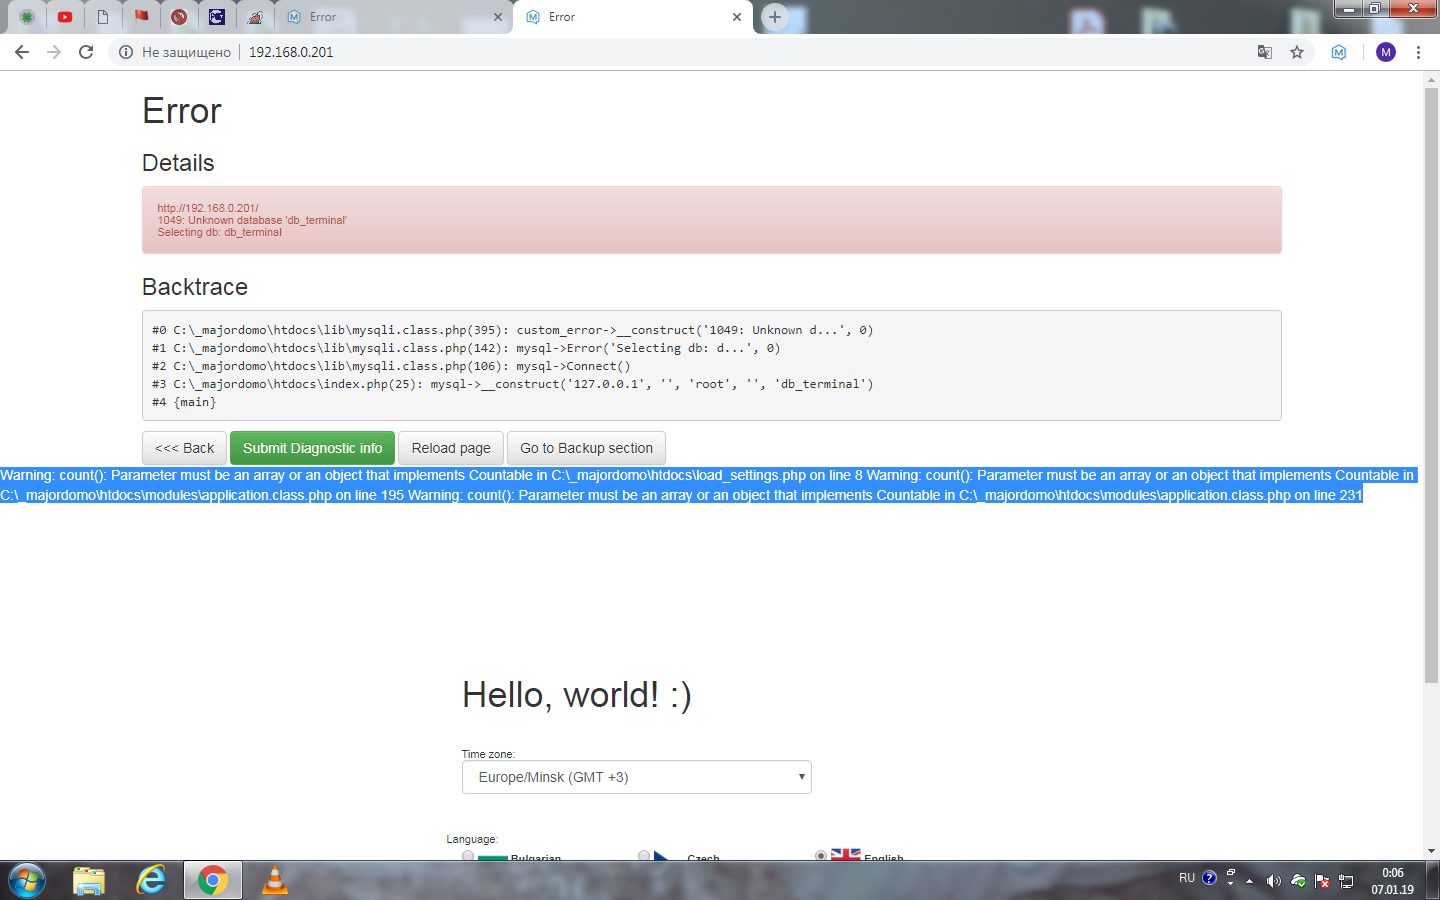Show hidden tray icons arrow
The height and width of the screenshot is (900, 1440).
pyautogui.click(x=1249, y=881)
